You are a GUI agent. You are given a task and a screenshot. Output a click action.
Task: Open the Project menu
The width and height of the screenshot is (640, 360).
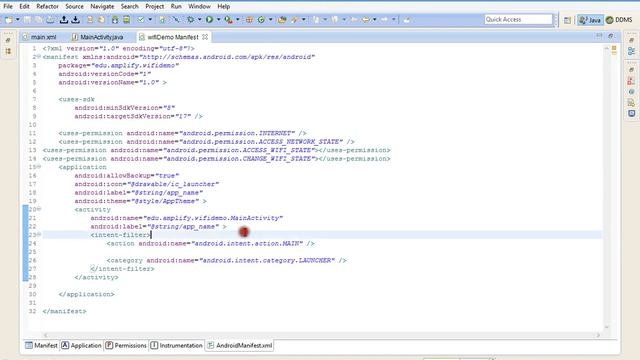tap(155, 7)
